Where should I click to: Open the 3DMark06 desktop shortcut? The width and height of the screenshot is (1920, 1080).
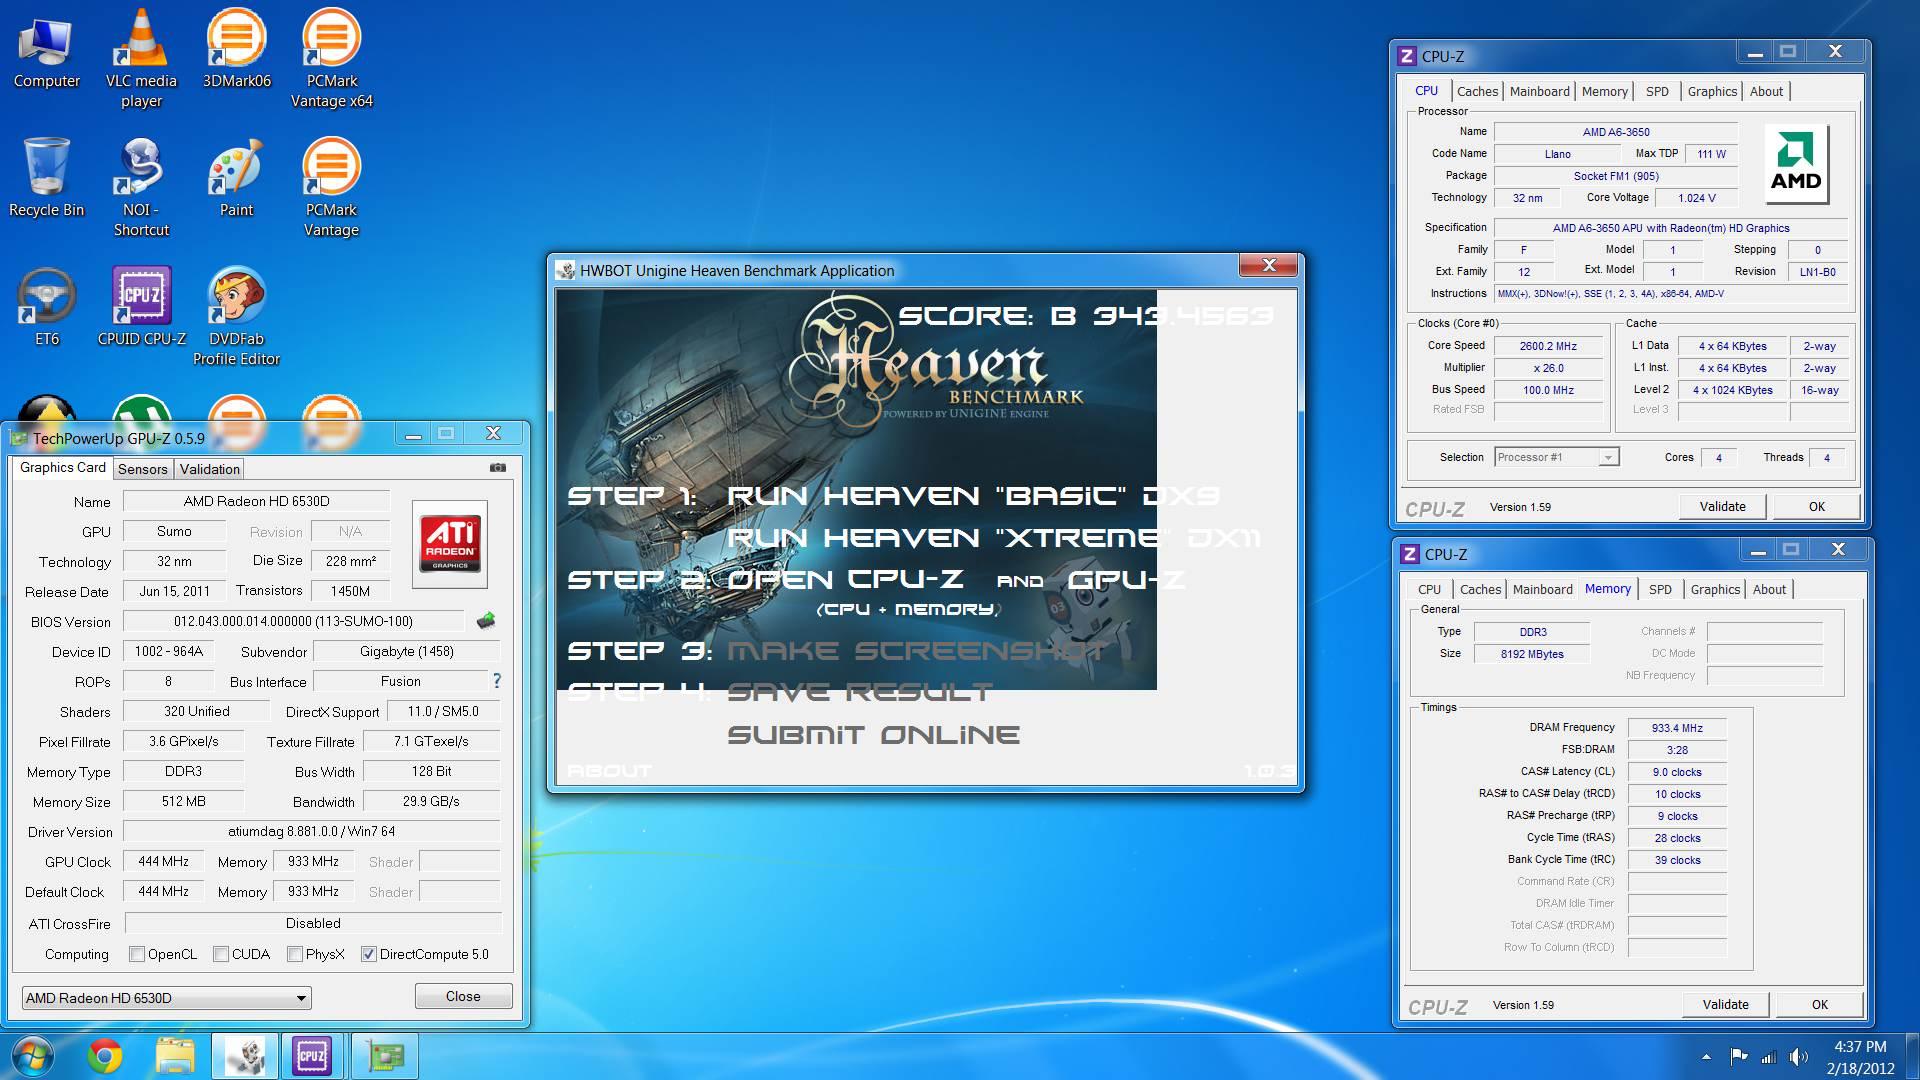coord(237,50)
